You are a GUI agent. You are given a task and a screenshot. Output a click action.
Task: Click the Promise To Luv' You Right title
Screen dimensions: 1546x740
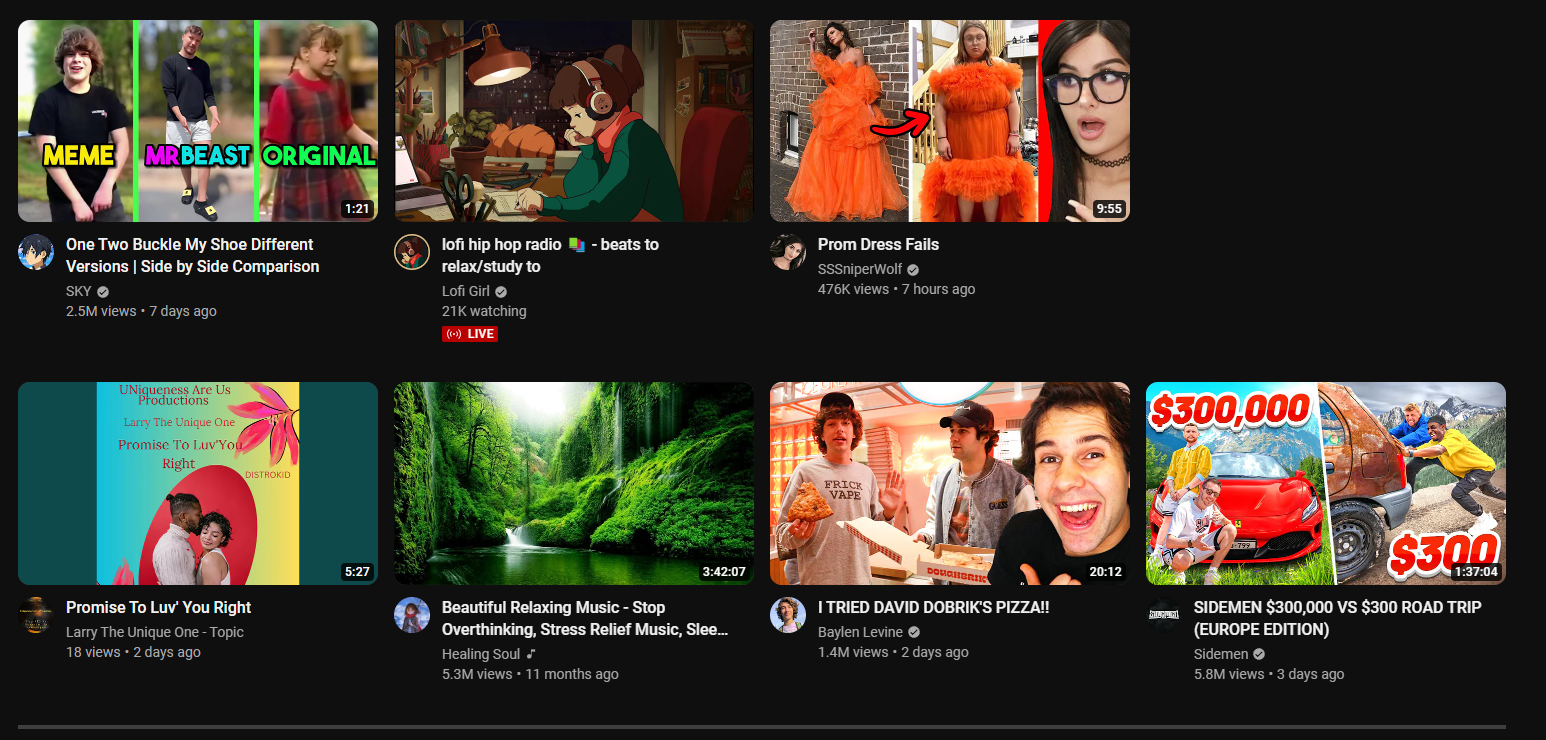pyautogui.click(x=158, y=607)
